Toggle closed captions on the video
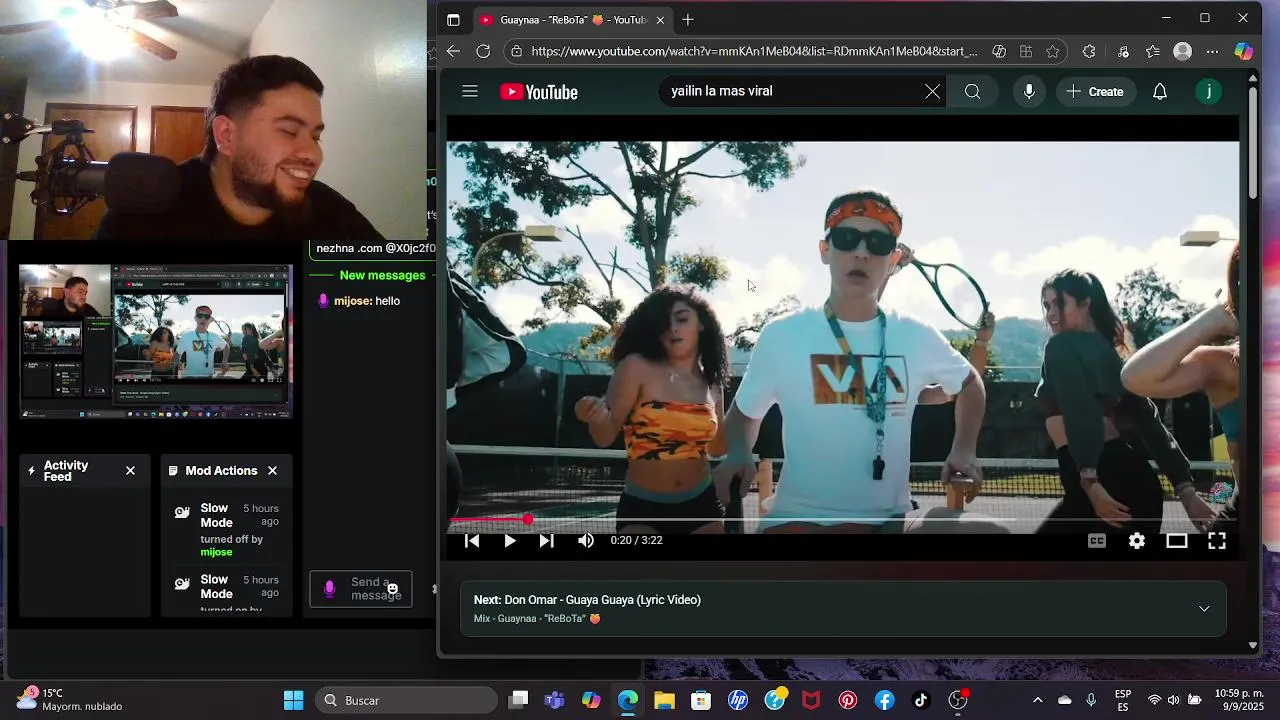Viewport: 1280px width, 720px height. (x=1097, y=540)
